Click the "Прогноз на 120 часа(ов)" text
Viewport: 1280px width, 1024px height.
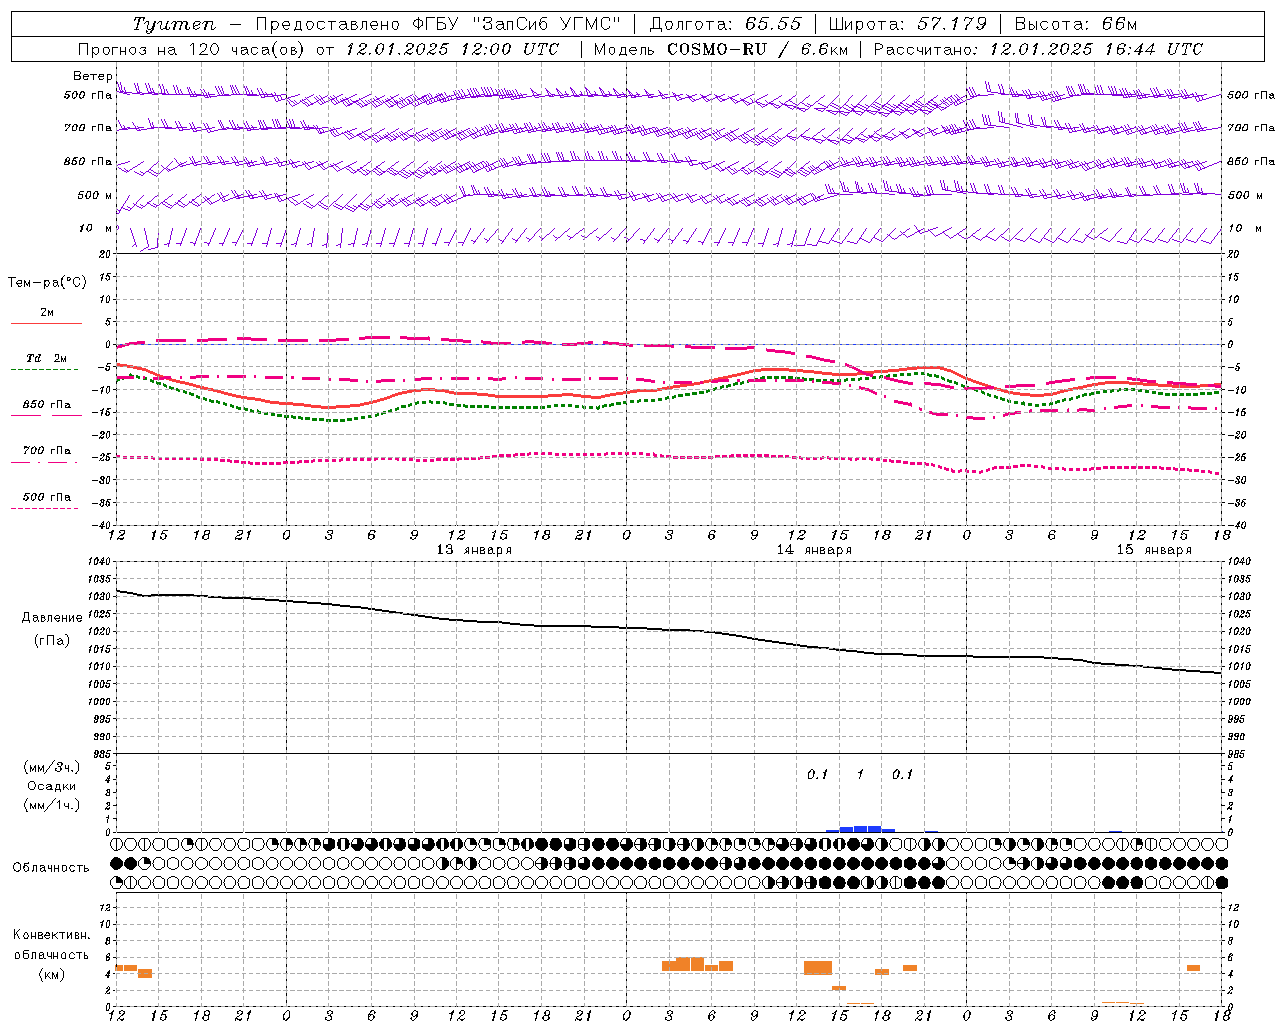click(x=192, y=49)
